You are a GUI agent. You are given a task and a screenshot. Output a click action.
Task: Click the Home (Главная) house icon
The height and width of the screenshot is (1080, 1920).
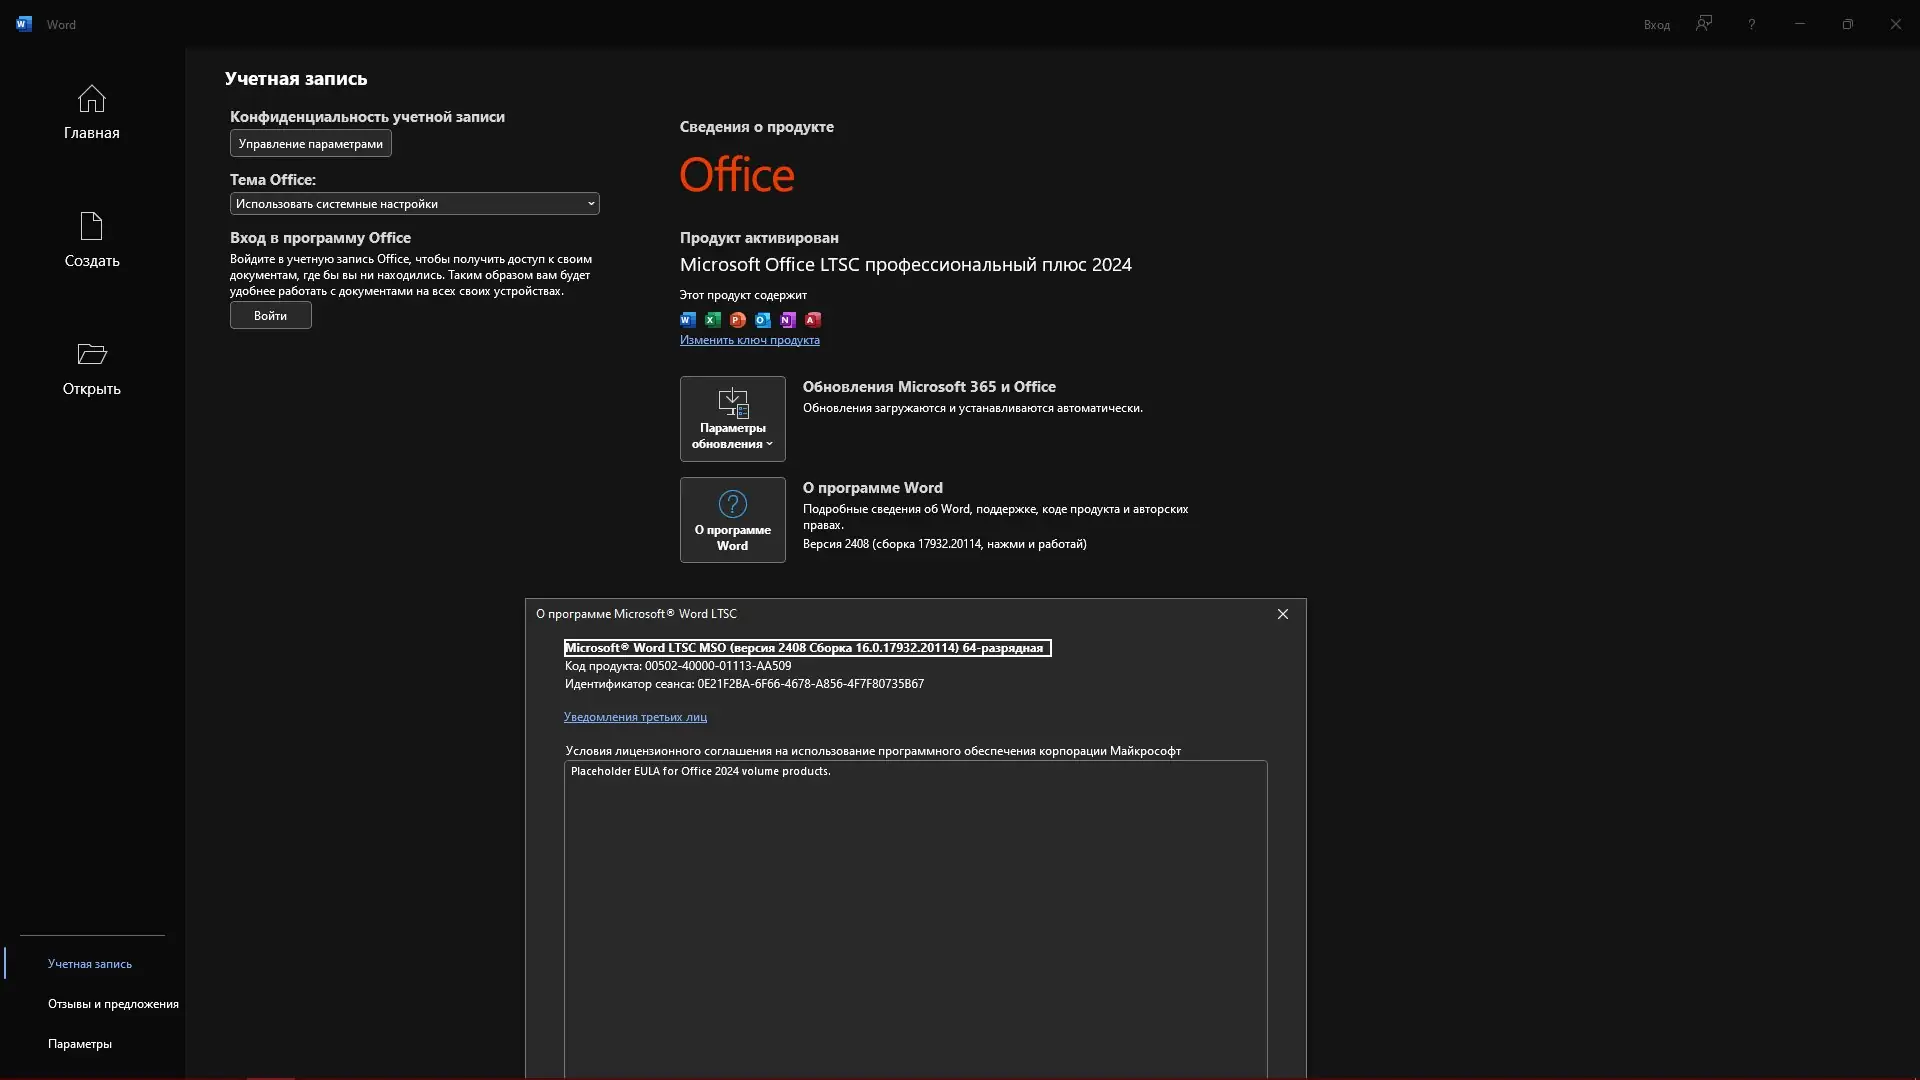coord(91,99)
